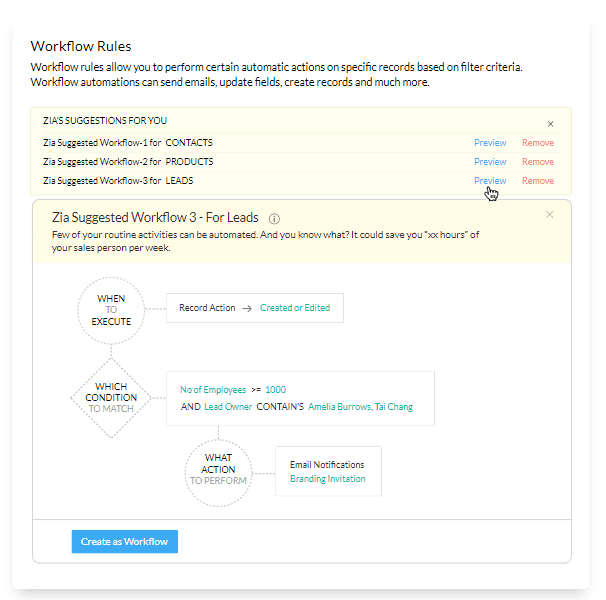Click the 'Workflow Rules' page heading

tap(81, 46)
